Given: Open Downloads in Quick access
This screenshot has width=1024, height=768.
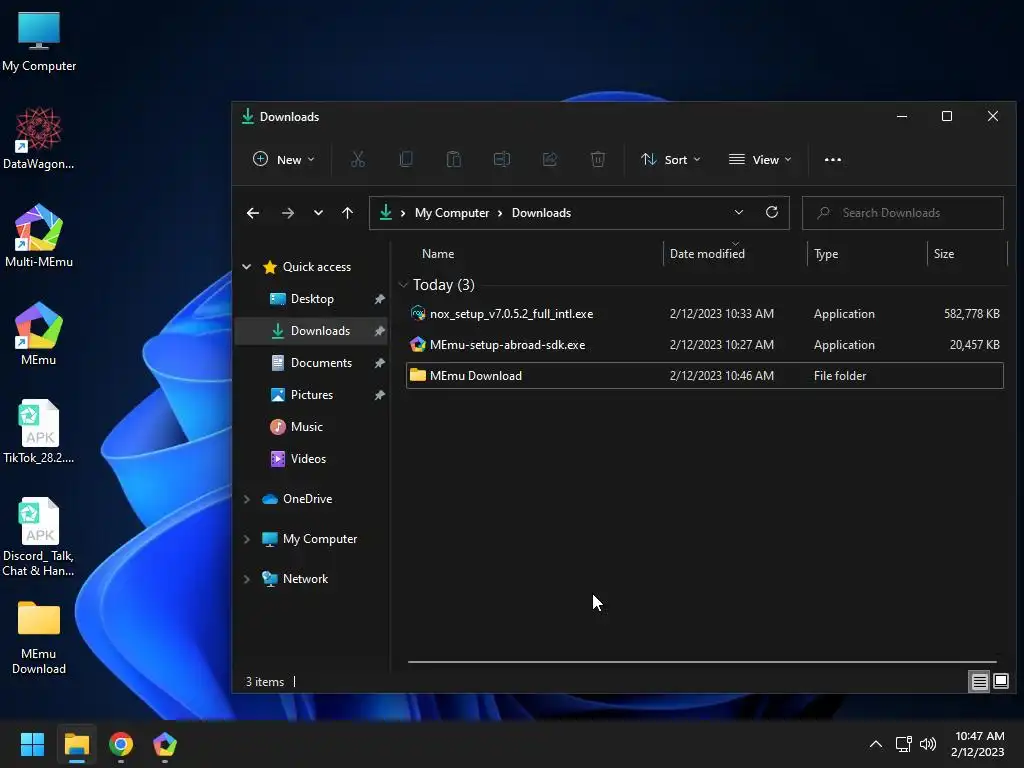Looking at the screenshot, I should click(312, 330).
